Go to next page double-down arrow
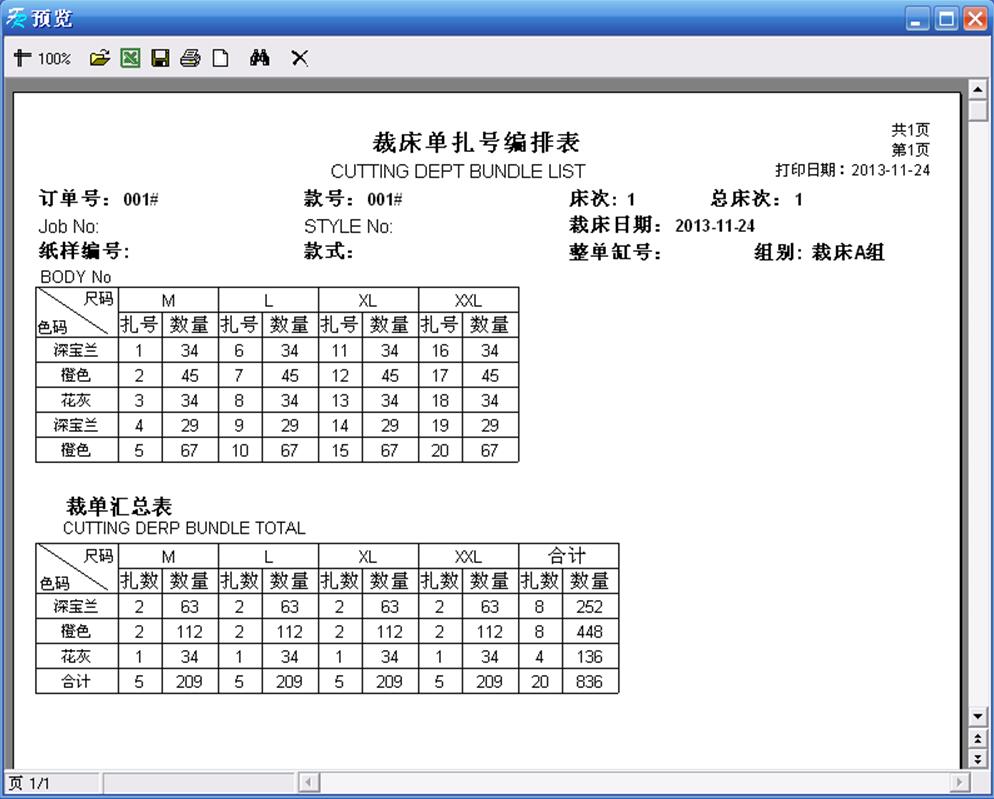Screen dimensions: 994x799 (x=979, y=759)
